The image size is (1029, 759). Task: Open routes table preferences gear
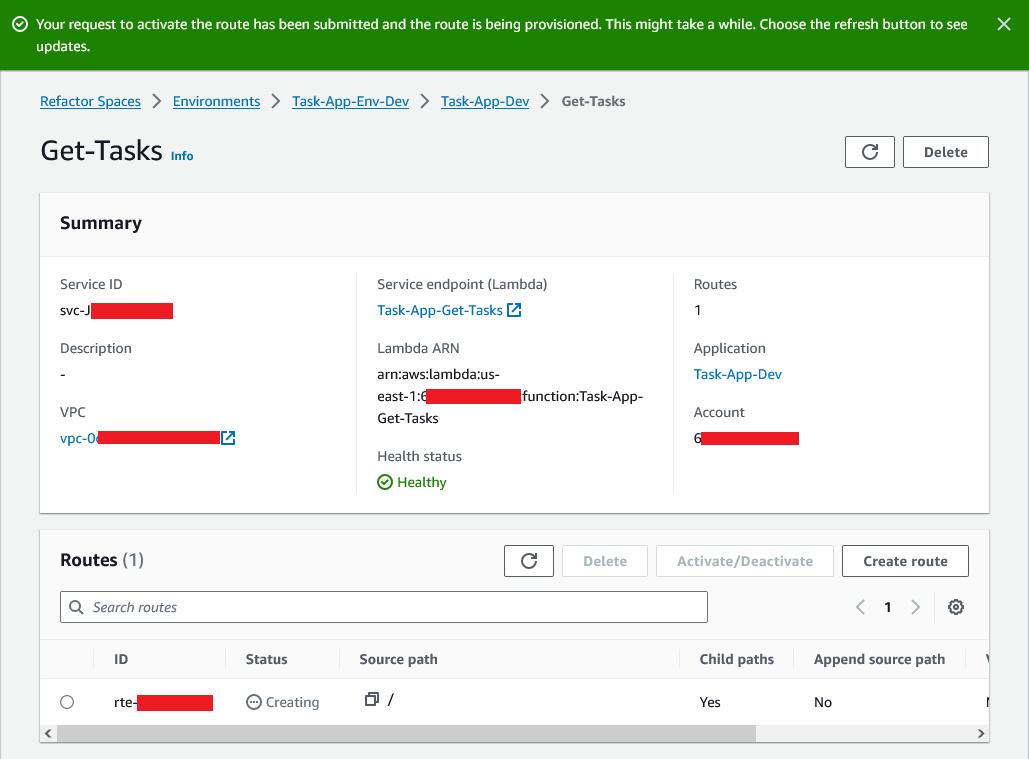click(956, 607)
